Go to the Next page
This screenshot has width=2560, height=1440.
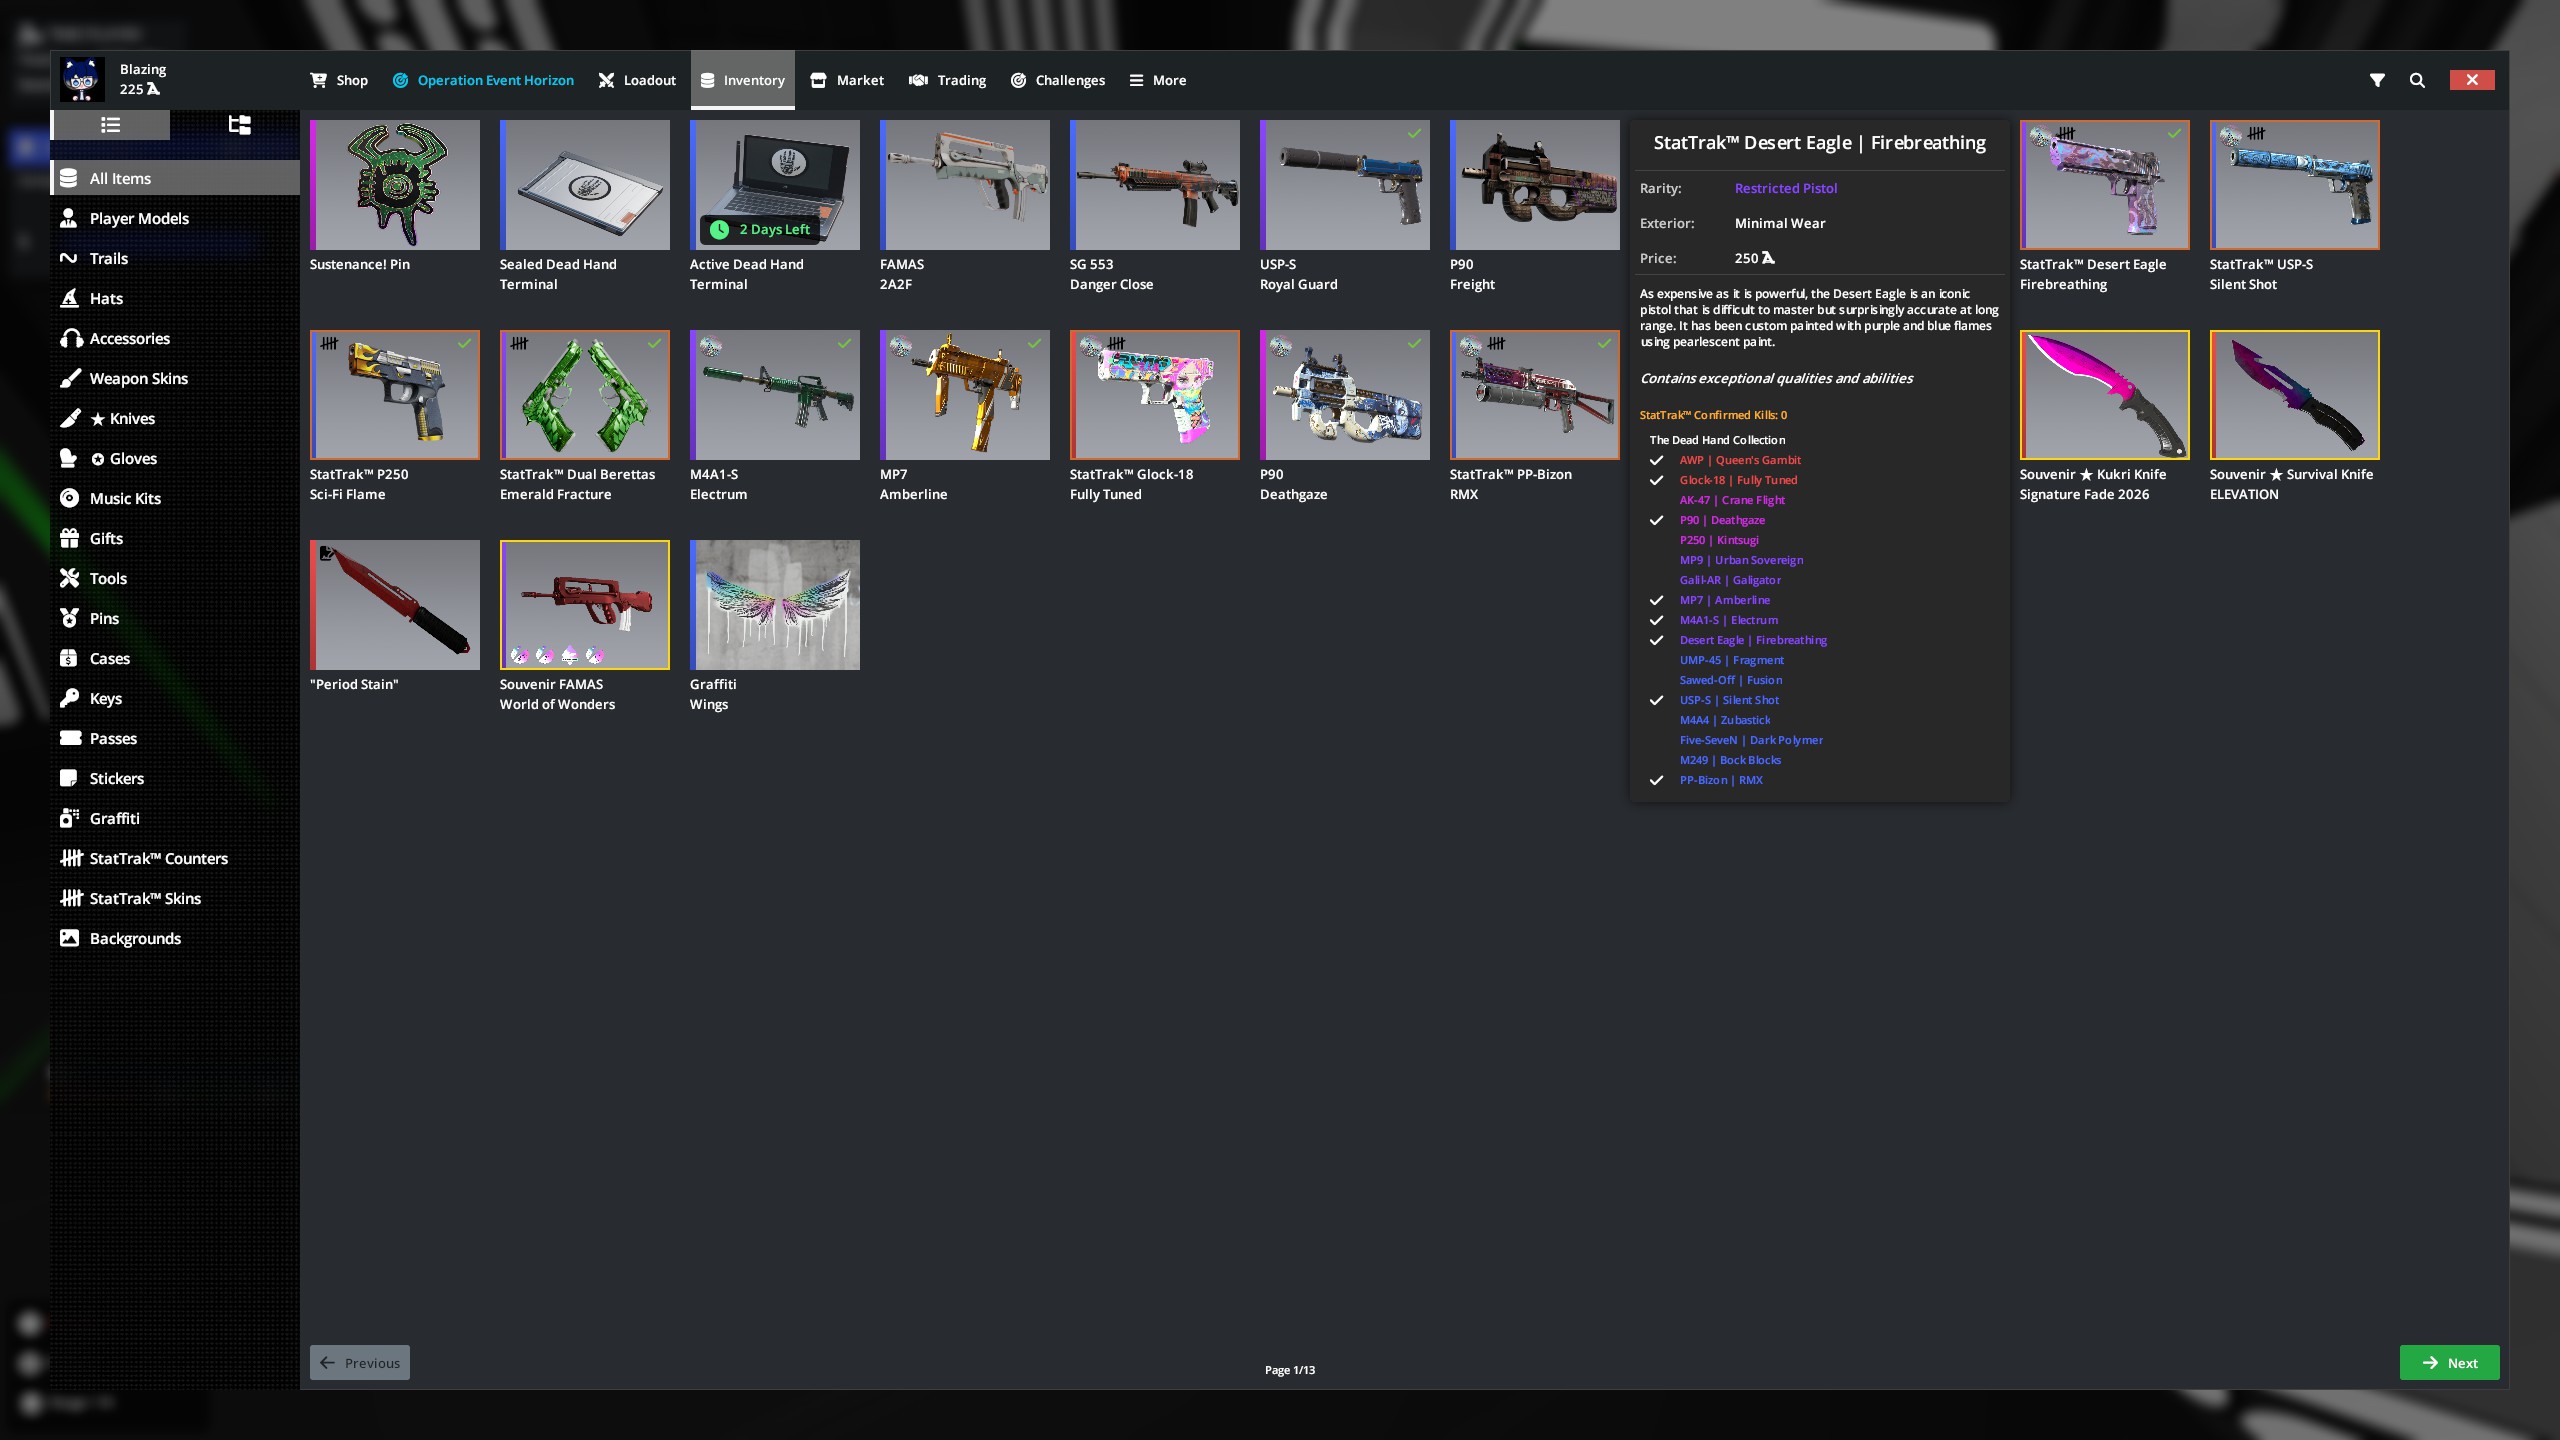pos(2449,1362)
